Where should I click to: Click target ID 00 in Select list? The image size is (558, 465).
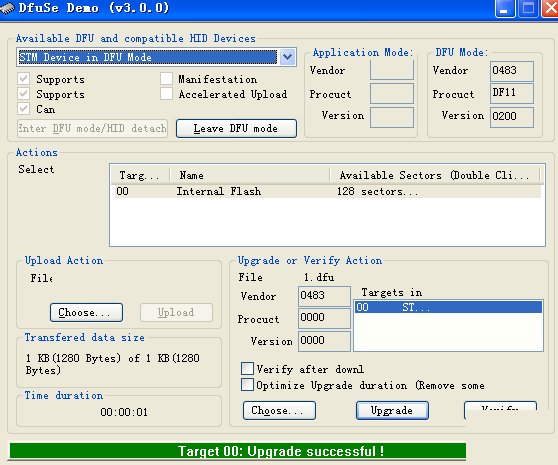122,191
